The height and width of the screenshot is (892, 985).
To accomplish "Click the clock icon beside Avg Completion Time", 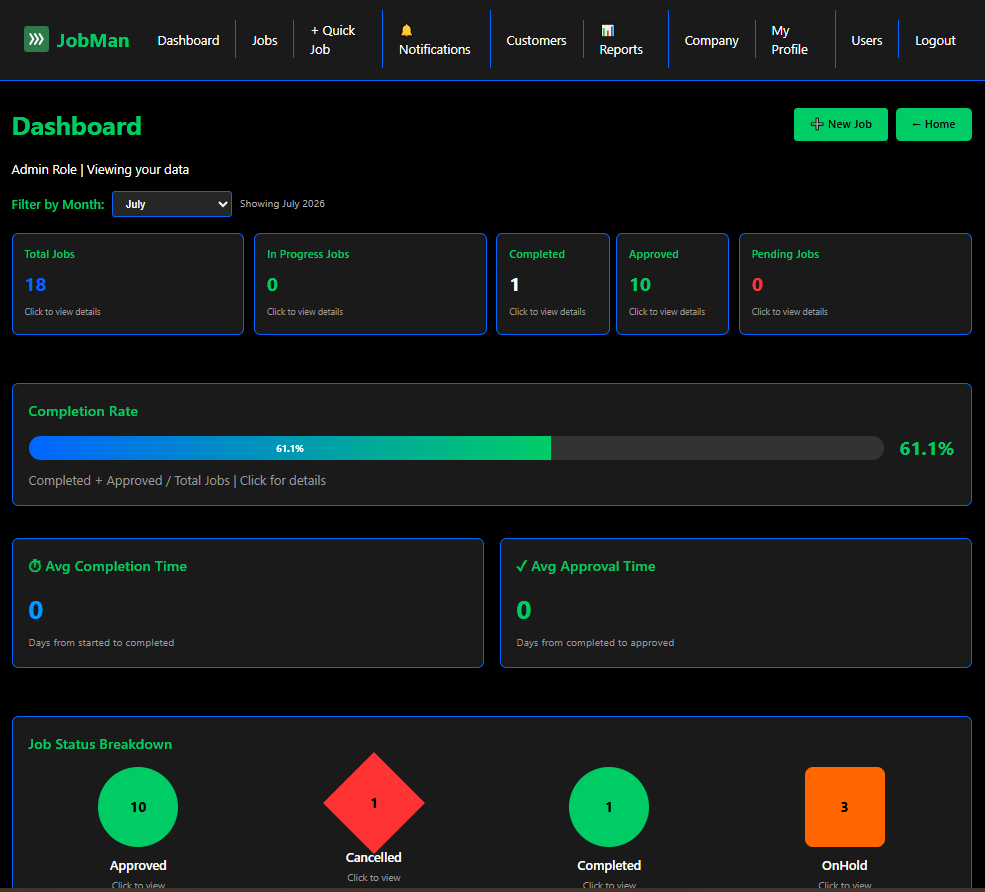I will point(35,566).
